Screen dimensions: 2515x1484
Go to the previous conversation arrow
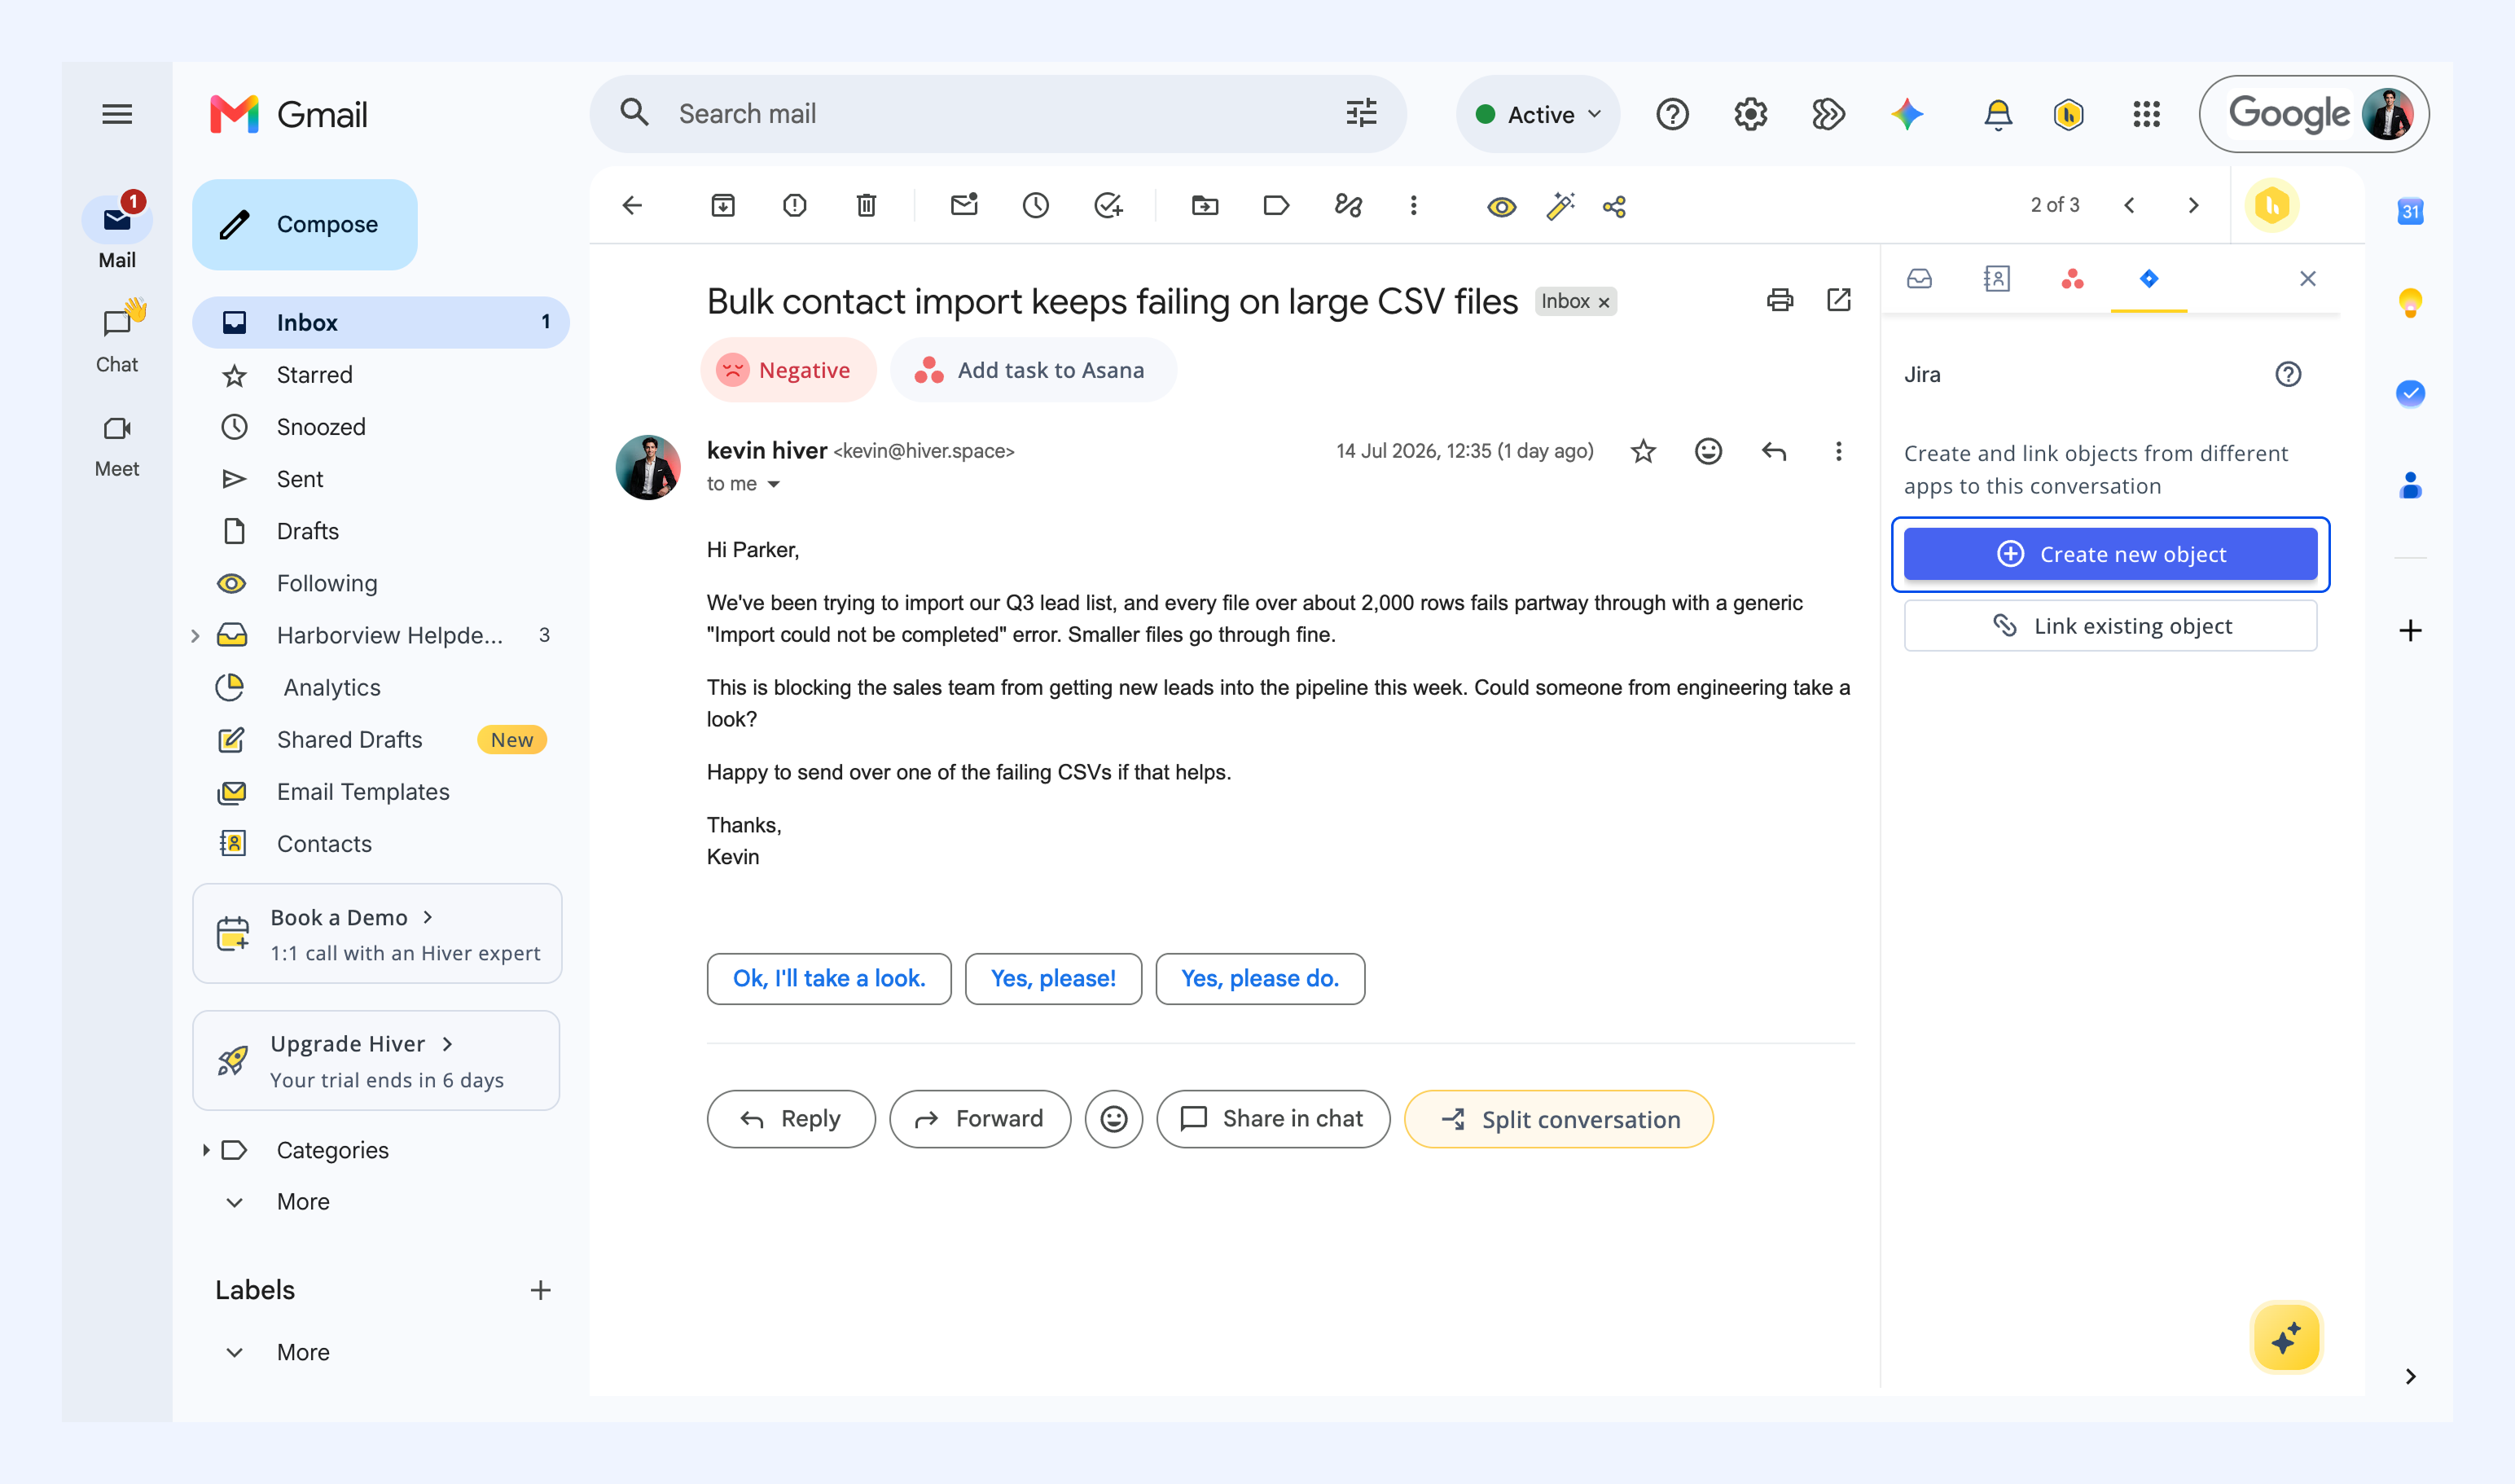2130,206
